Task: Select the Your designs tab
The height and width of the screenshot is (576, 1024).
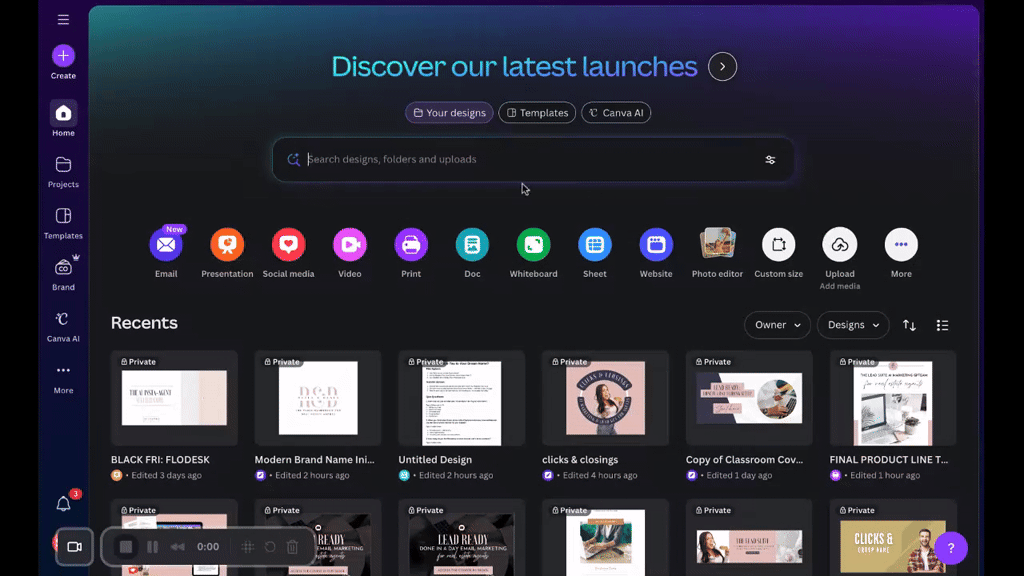Action: click(x=449, y=113)
